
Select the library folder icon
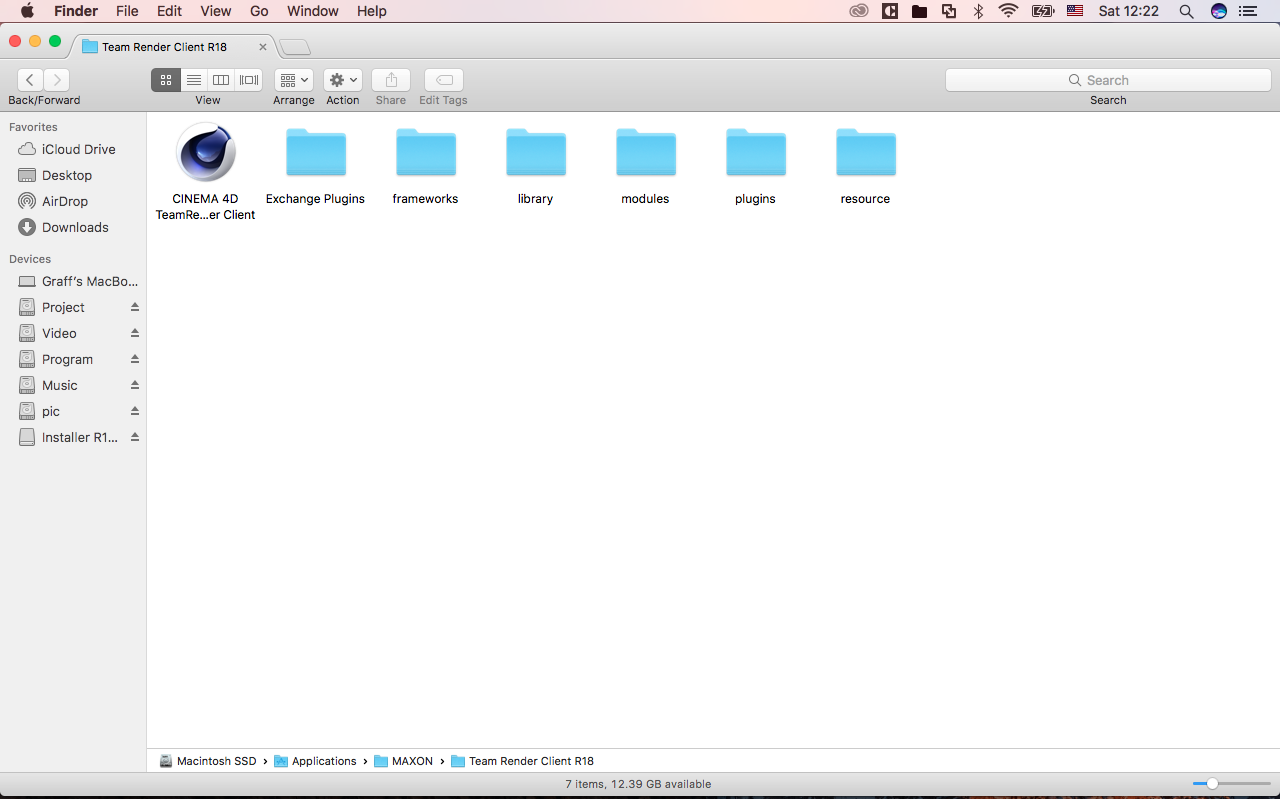[x=536, y=152]
